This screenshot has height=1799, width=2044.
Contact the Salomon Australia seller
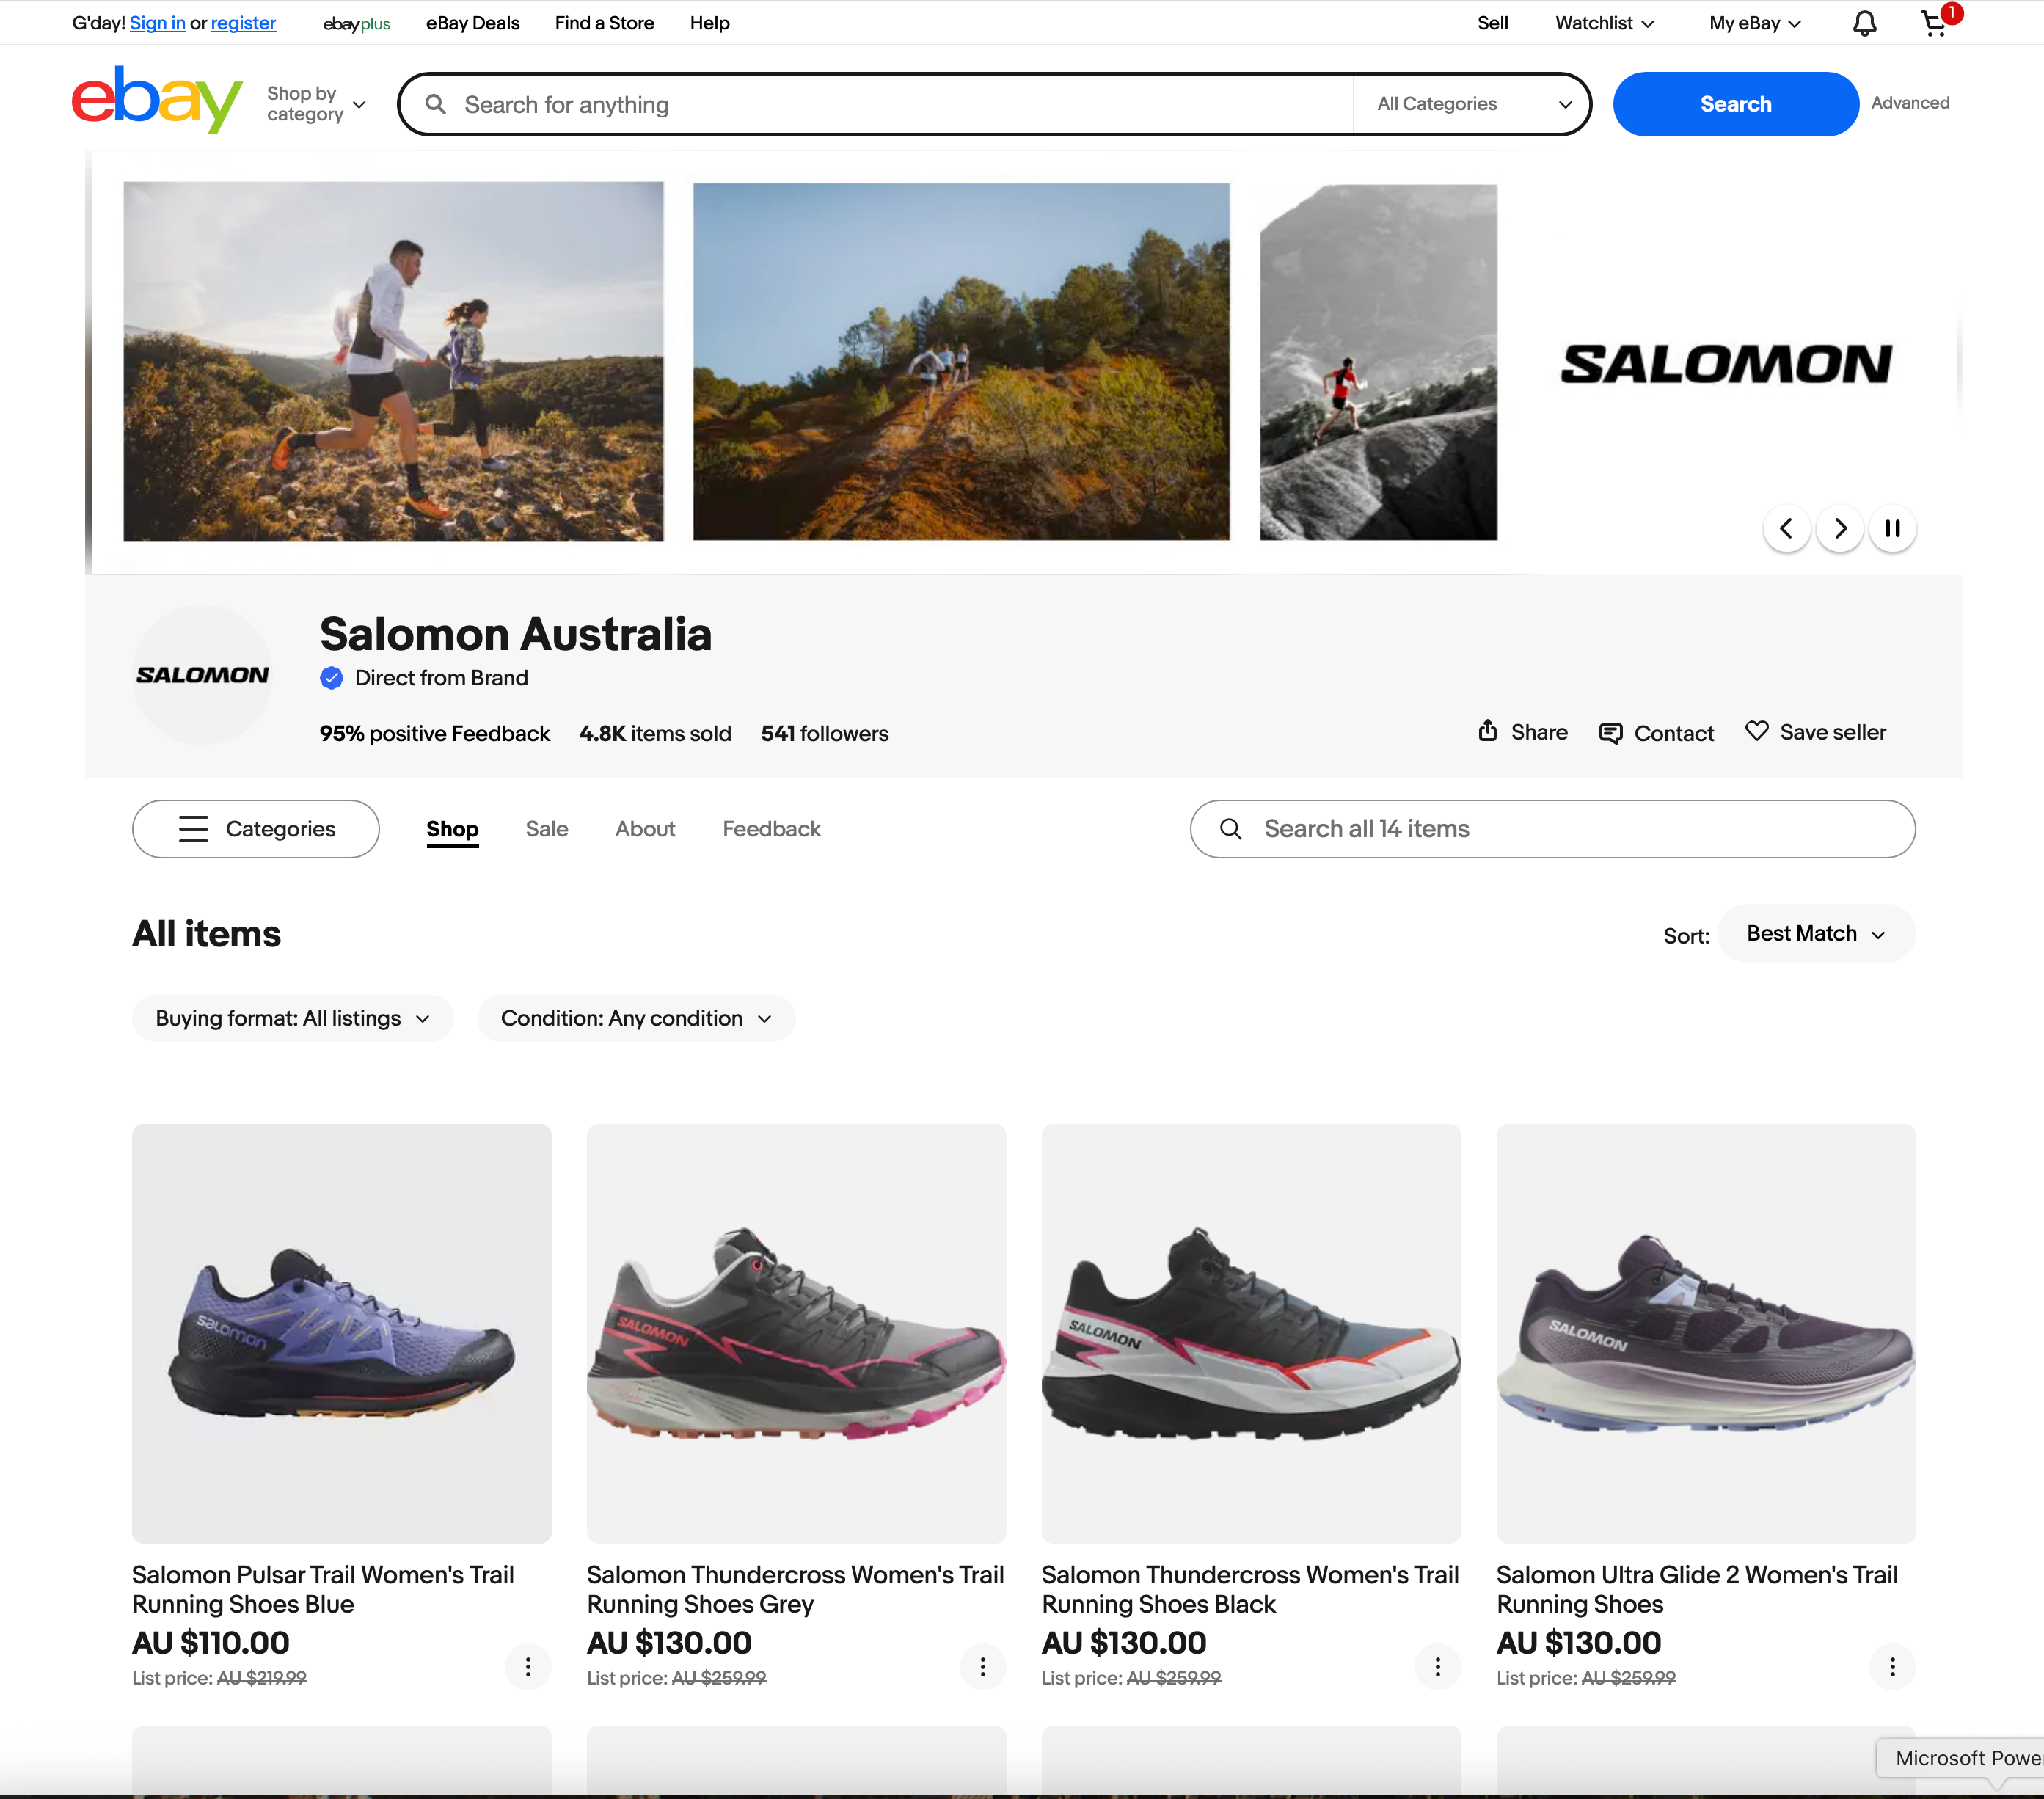[1655, 732]
